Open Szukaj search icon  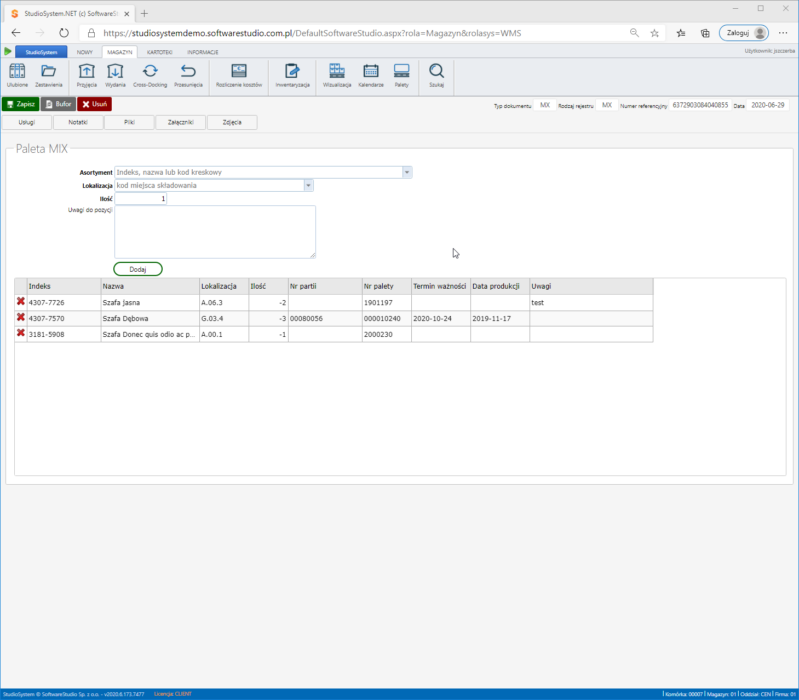pyautogui.click(x=437, y=75)
